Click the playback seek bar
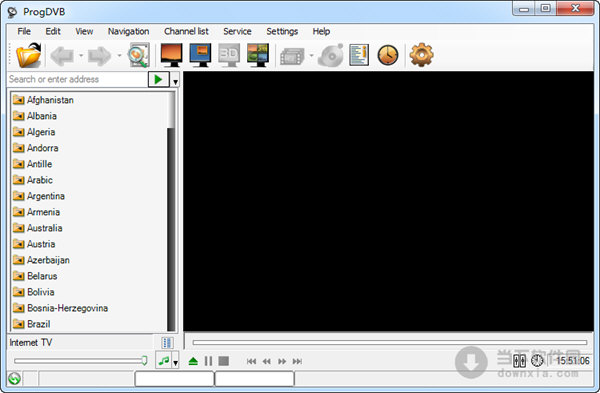This screenshot has height=393, width=600. (390, 342)
